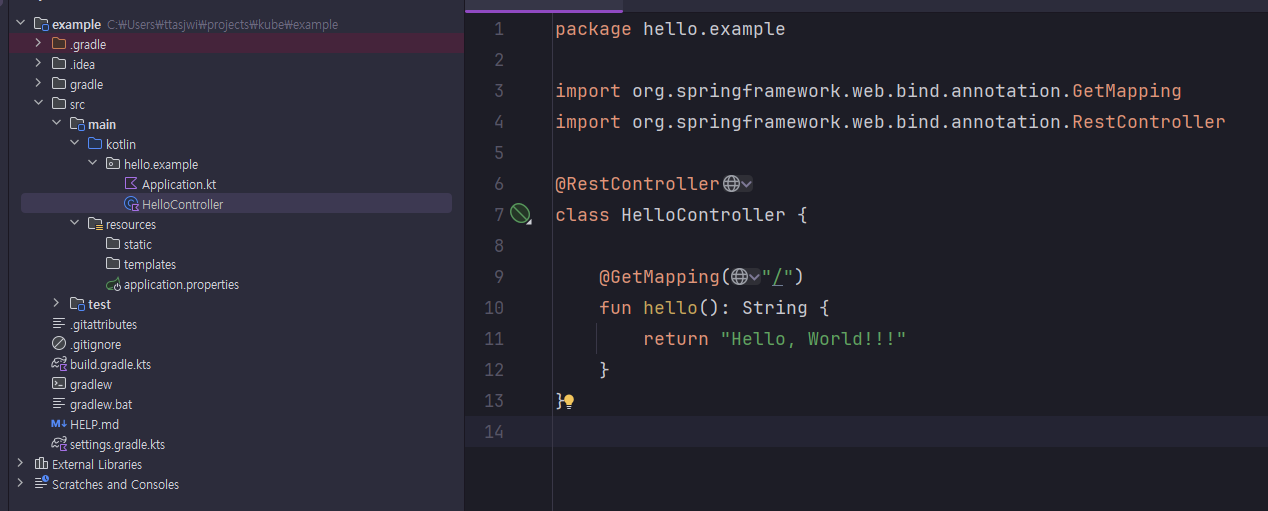Collapse the main folder chevron
This screenshot has width=1268, height=511.
pyautogui.click(x=57, y=124)
